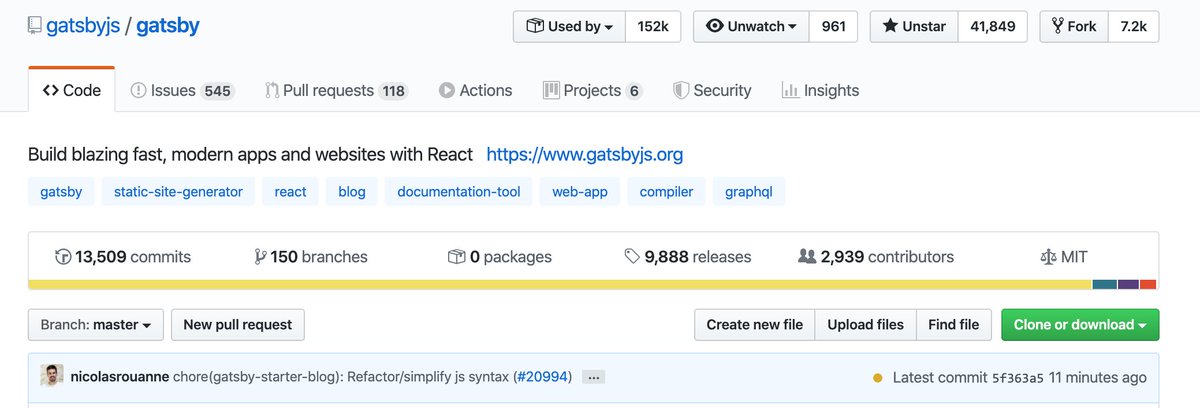Click the commits history clock icon

pyautogui.click(x=63, y=257)
